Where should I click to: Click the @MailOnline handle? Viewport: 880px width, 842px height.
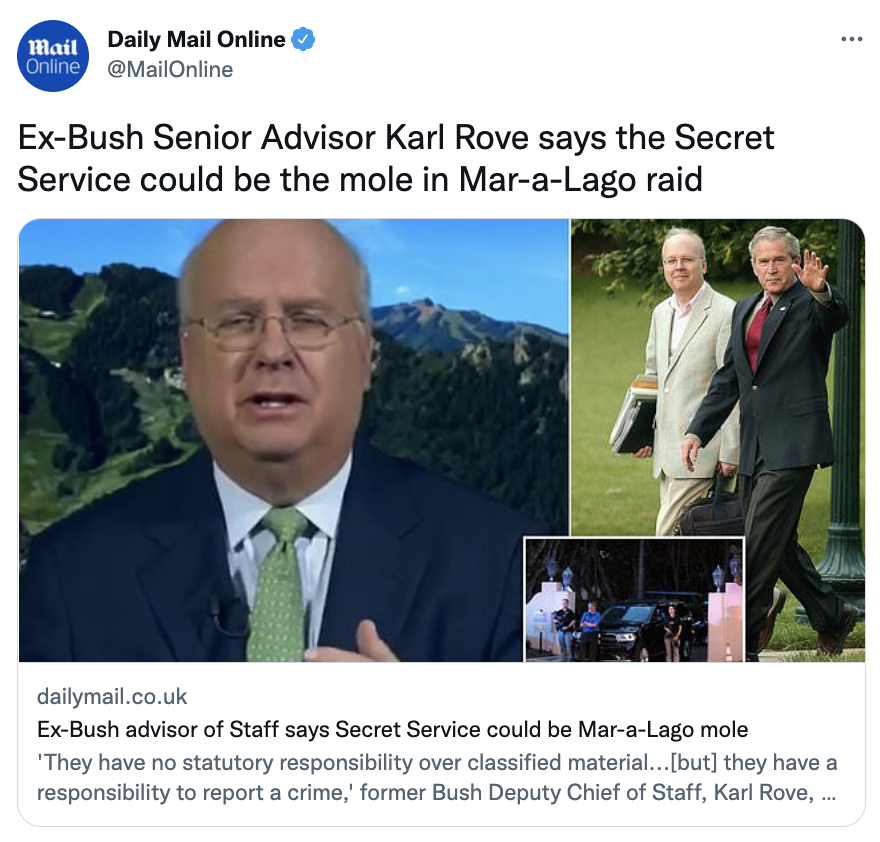(170, 70)
